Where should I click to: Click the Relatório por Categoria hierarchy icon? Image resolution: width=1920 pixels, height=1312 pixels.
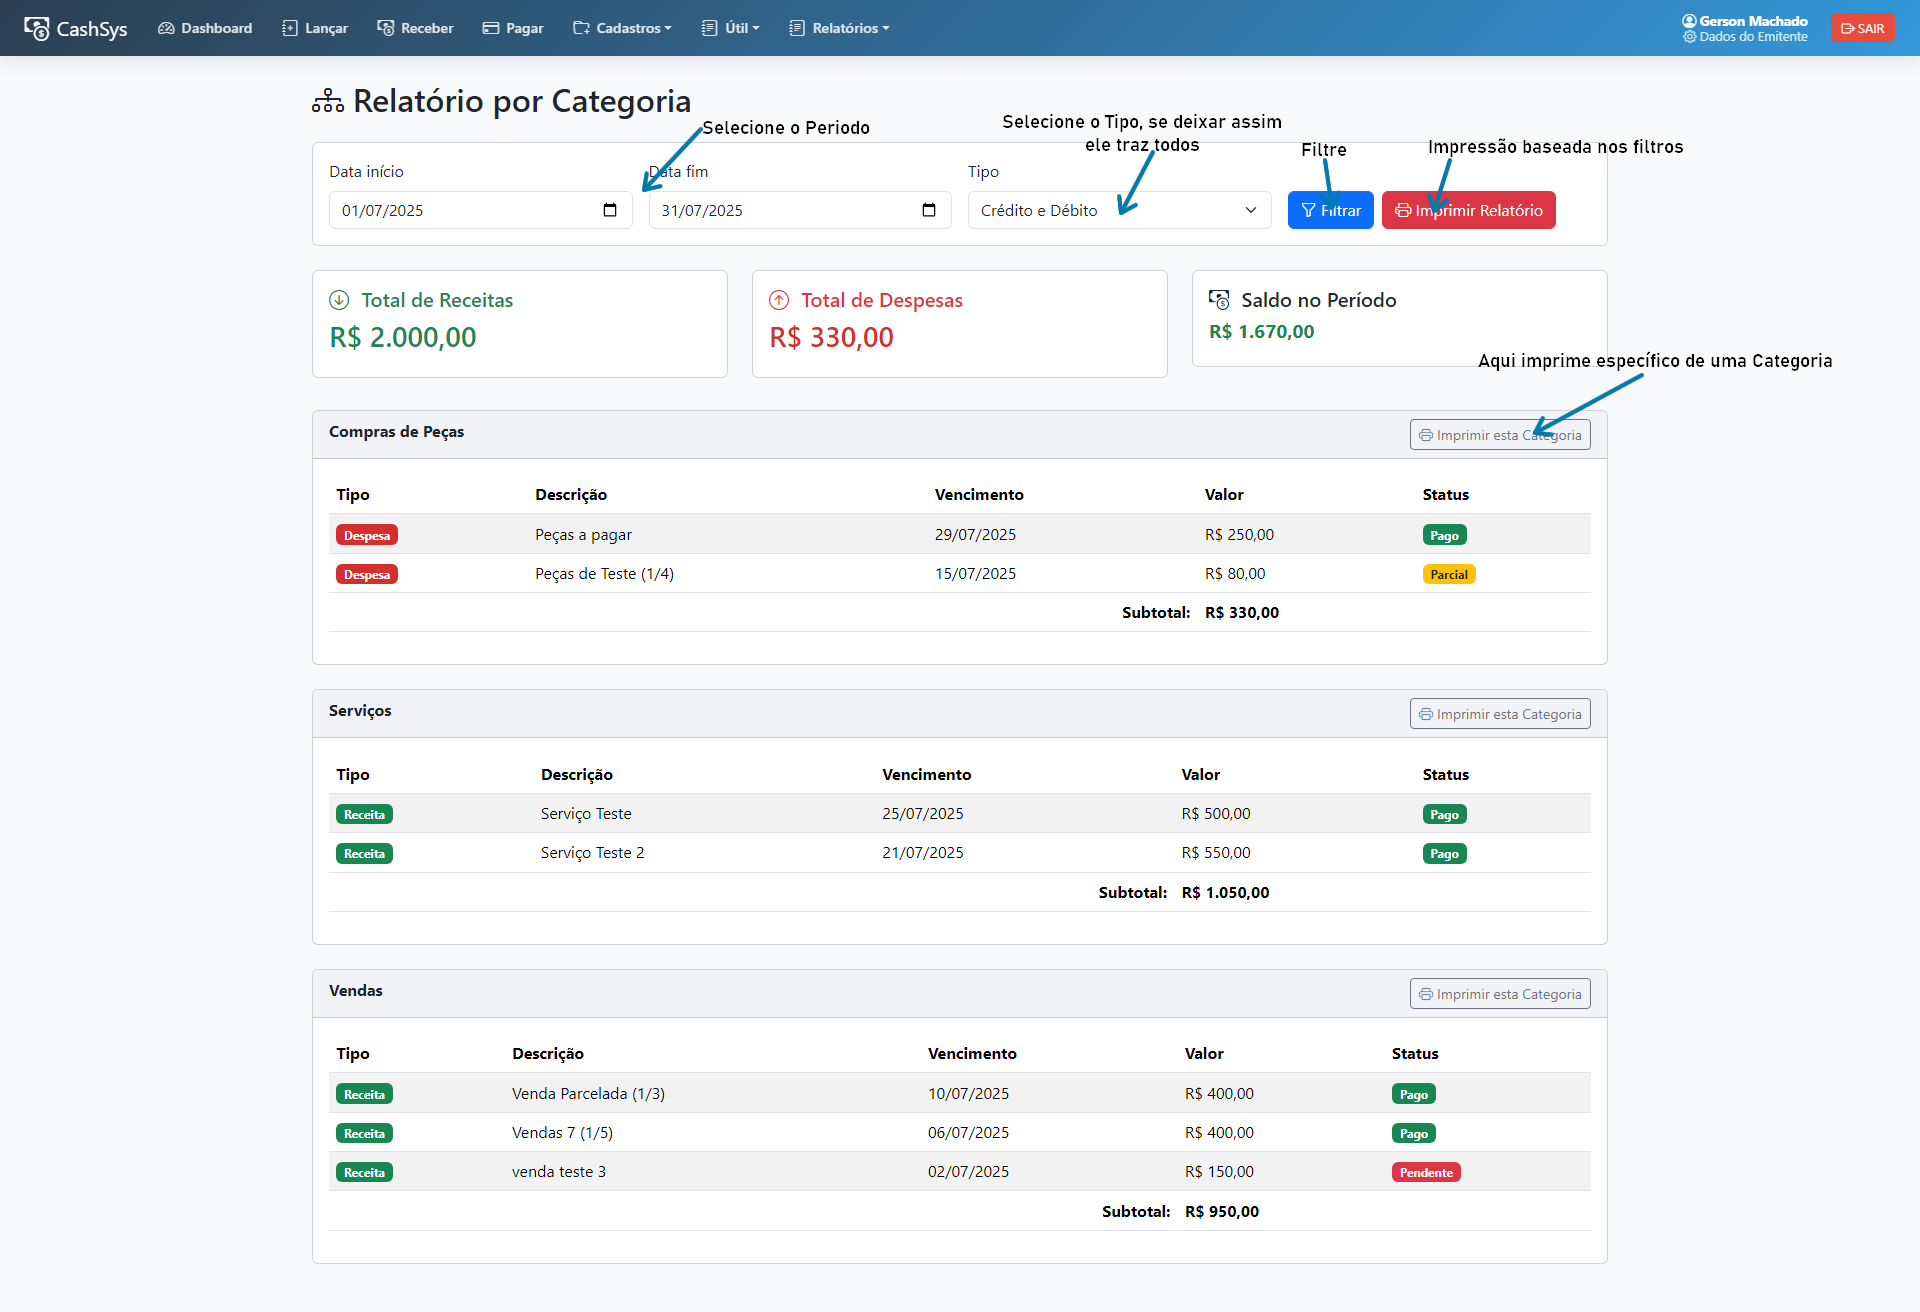coord(328,102)
